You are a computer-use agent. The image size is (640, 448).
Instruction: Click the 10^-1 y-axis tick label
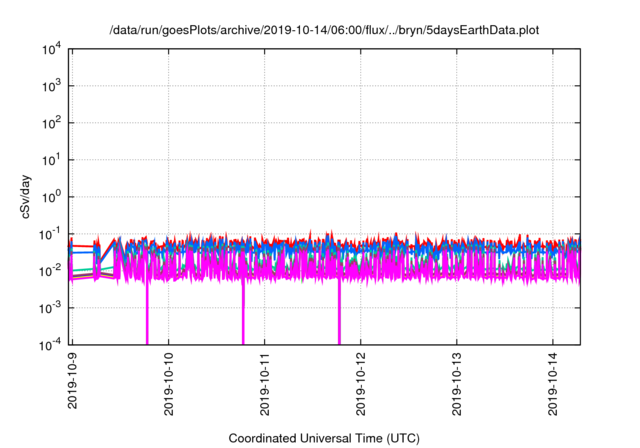click(x=51, y=234)
